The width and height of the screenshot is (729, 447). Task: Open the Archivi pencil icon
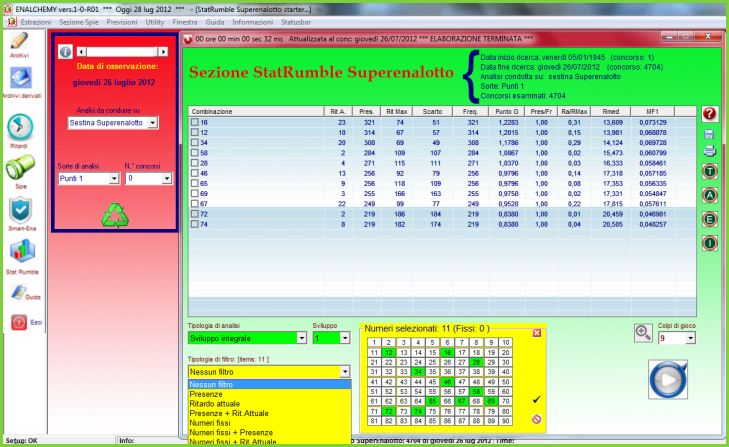(x=19, y=41)
